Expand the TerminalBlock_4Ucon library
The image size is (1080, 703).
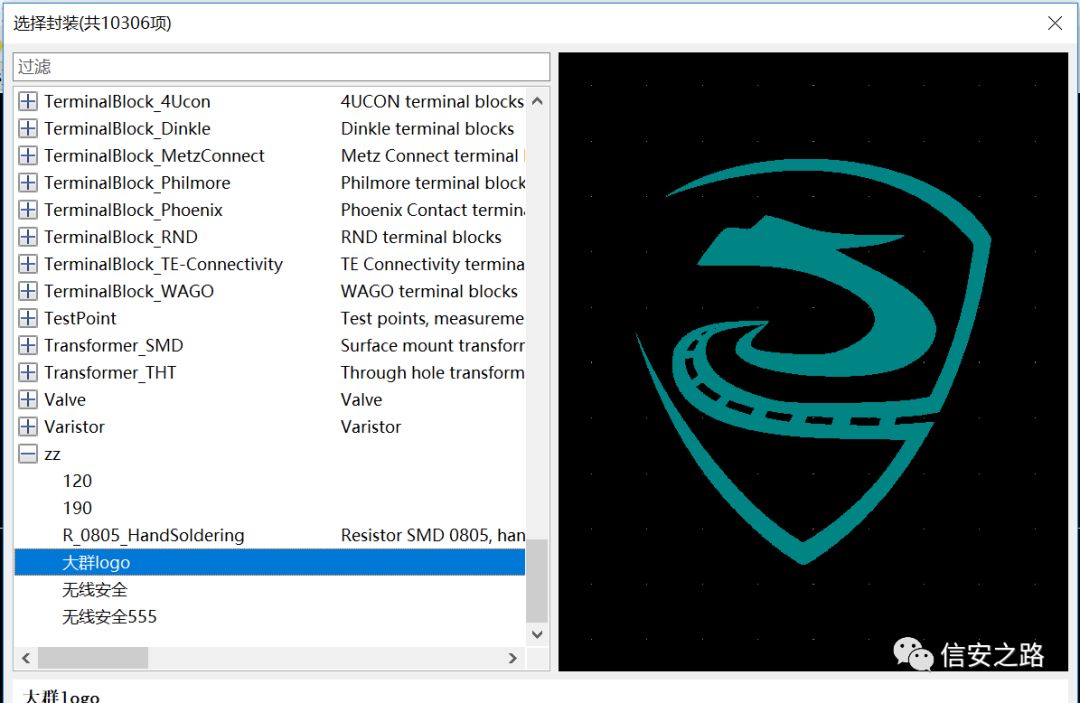pos(28,101)
